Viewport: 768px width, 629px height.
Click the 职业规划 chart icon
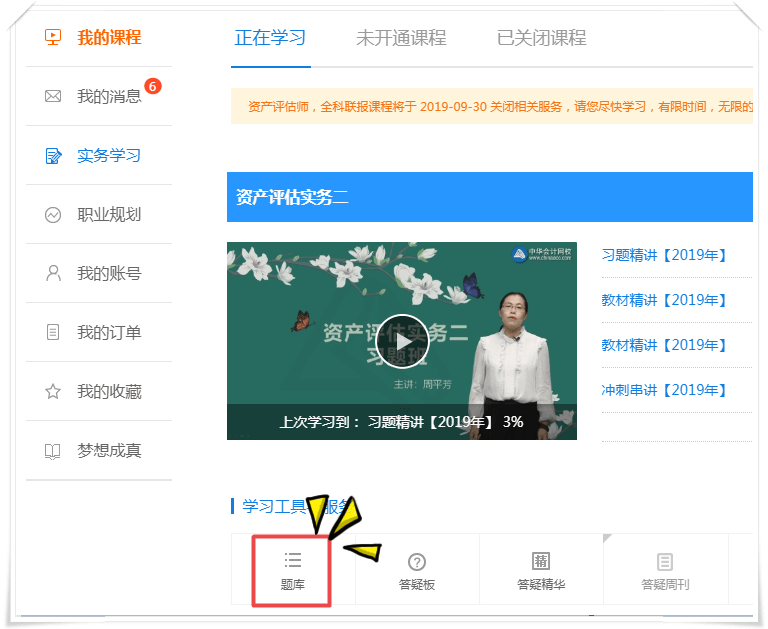point(53,215)
